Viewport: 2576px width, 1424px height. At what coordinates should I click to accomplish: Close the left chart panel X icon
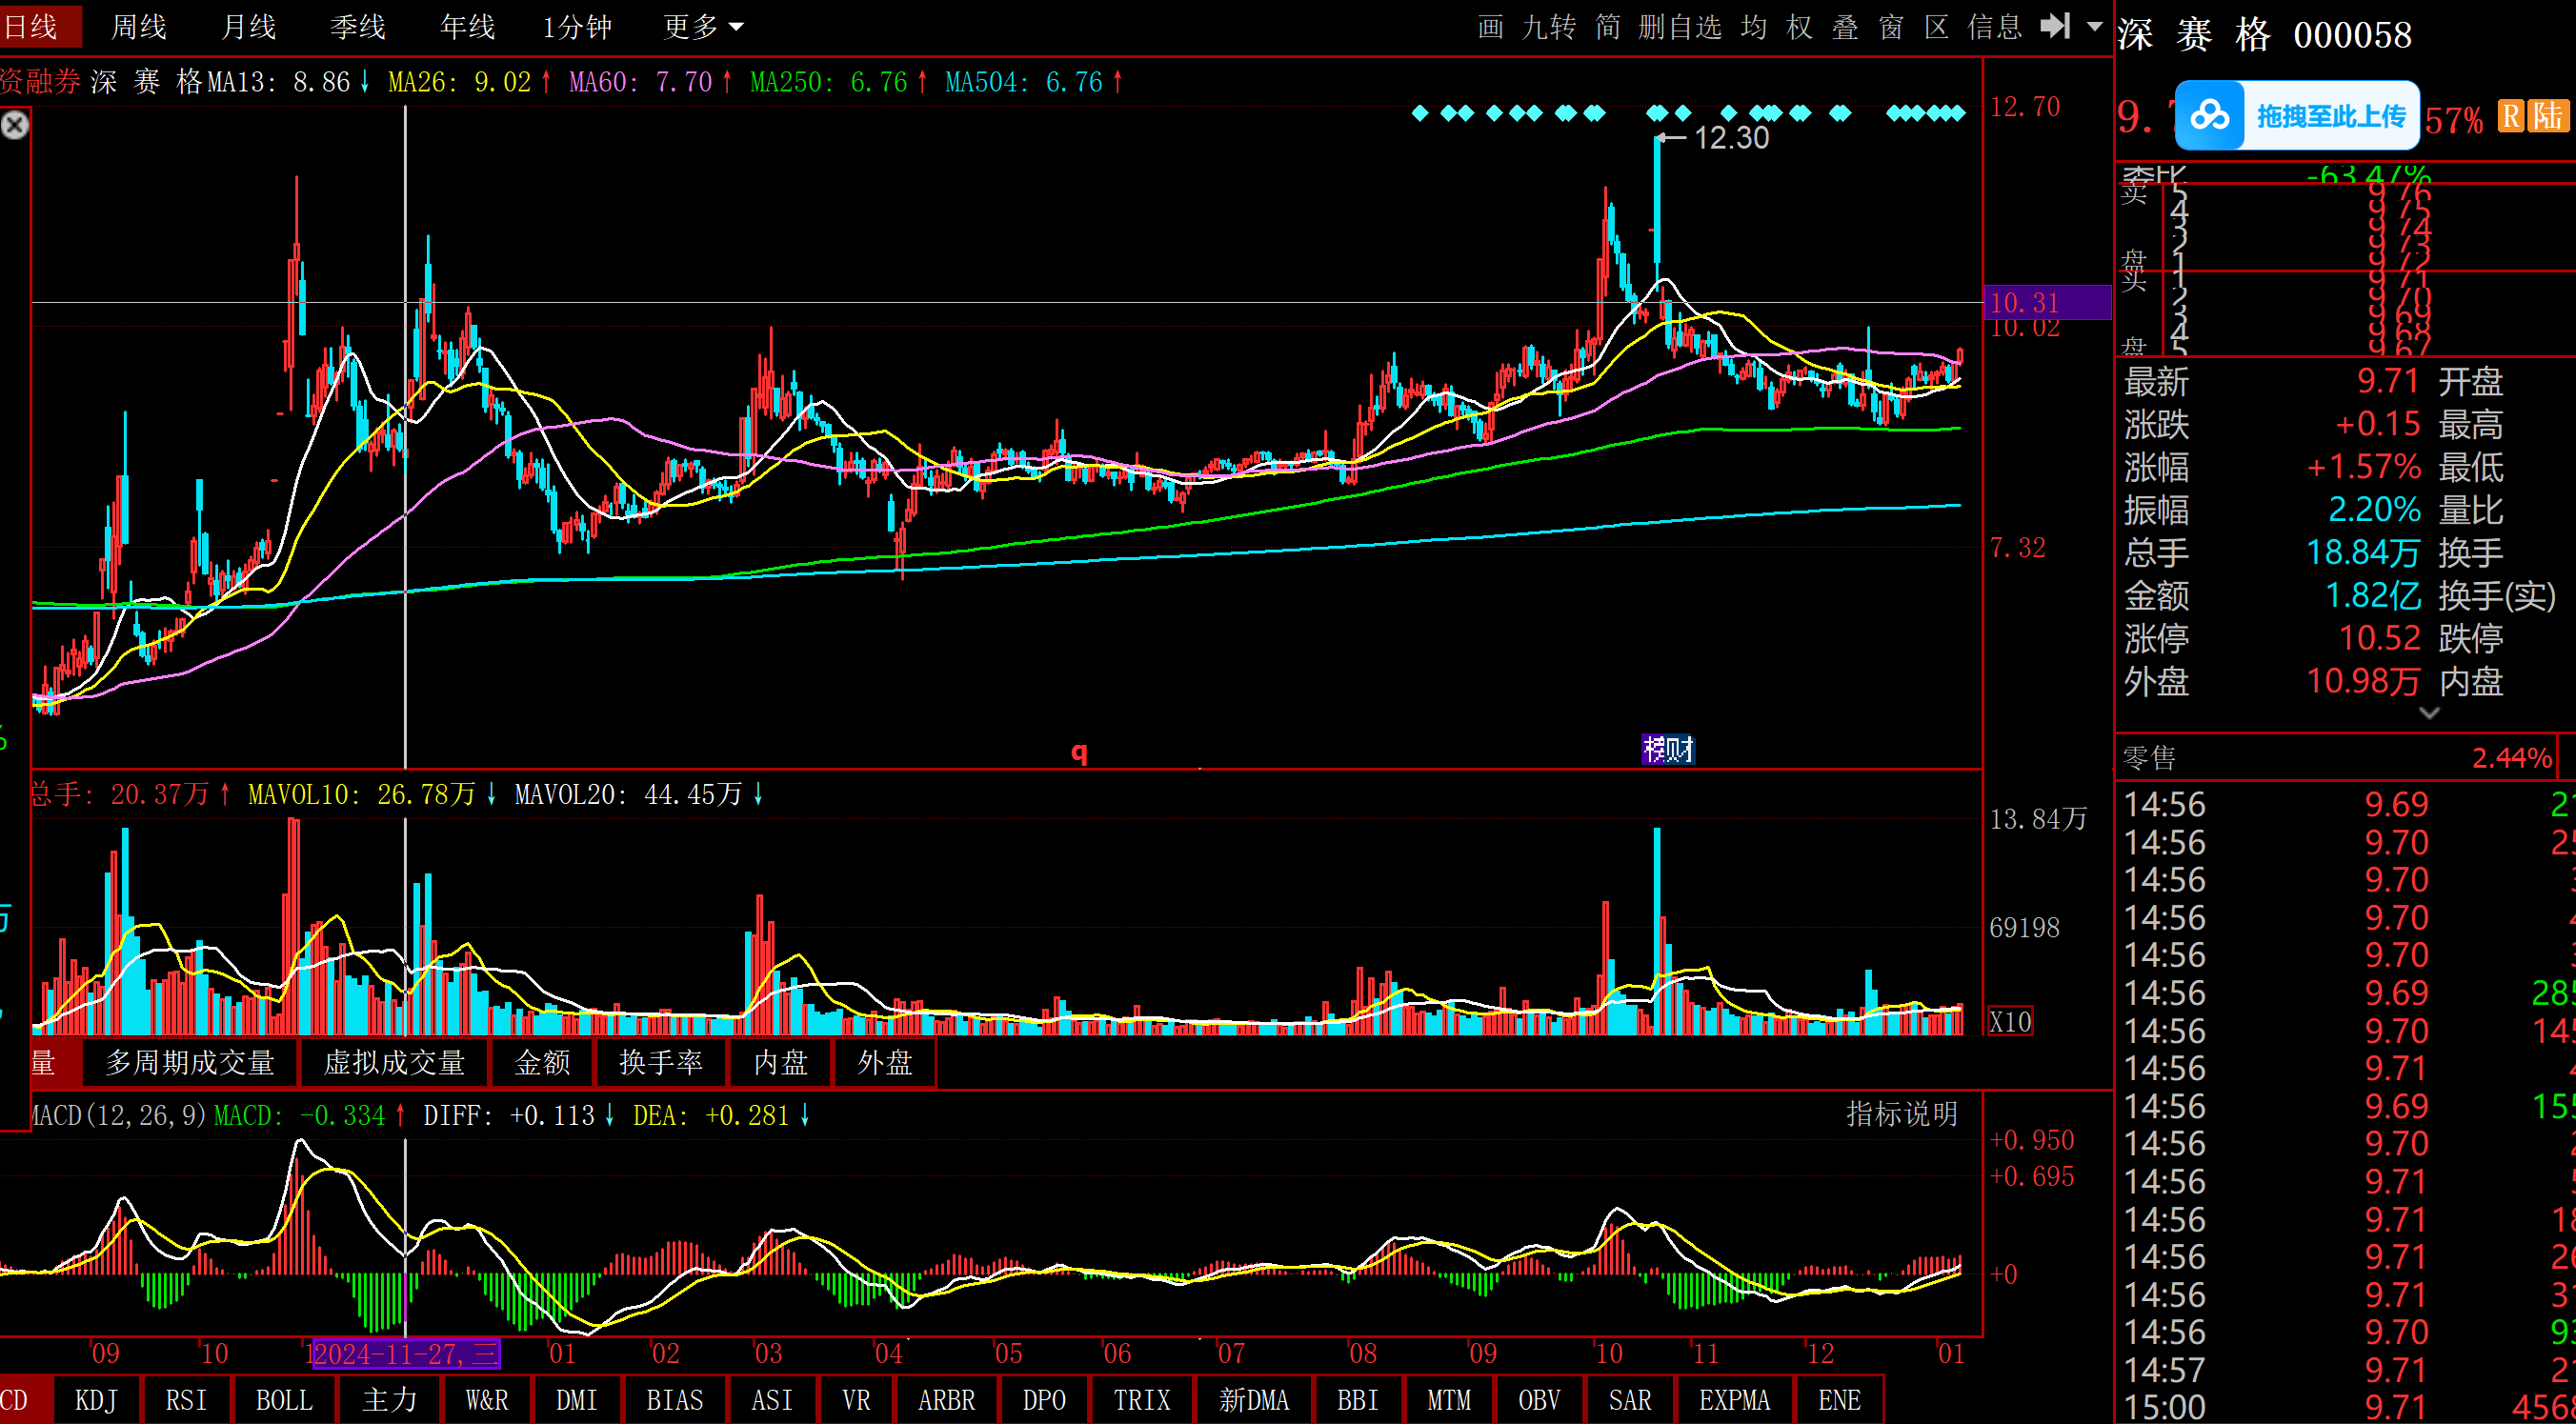coord(15,125)
